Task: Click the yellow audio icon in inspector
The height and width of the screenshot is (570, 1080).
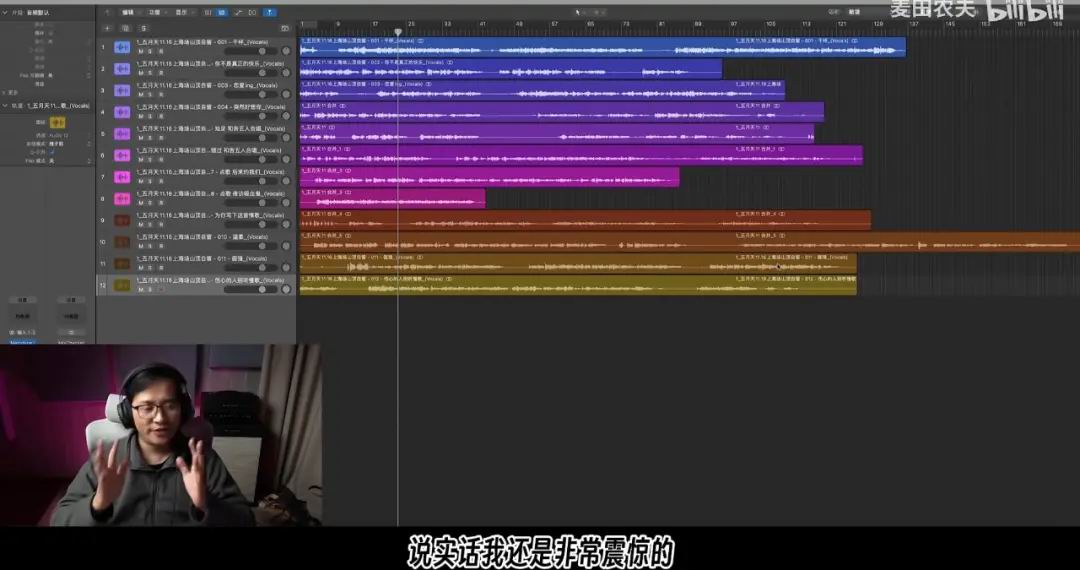Action: coord(57,121)
